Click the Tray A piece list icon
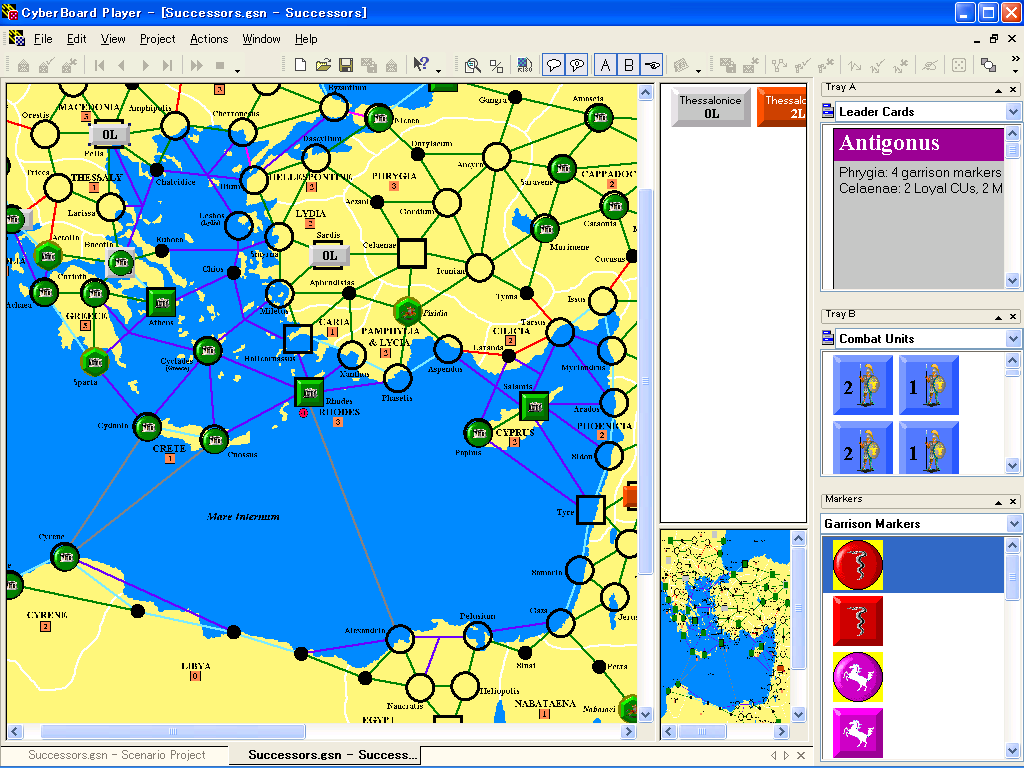This screenshot has width=1024, height=768. pos(828,112)
